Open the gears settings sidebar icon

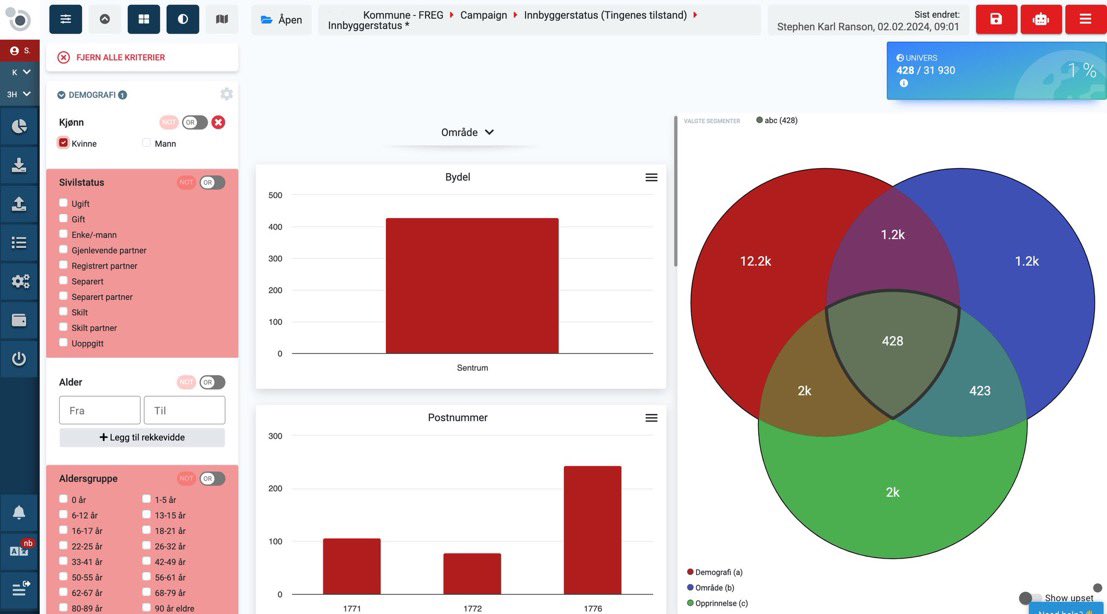[x=19, y=282]
